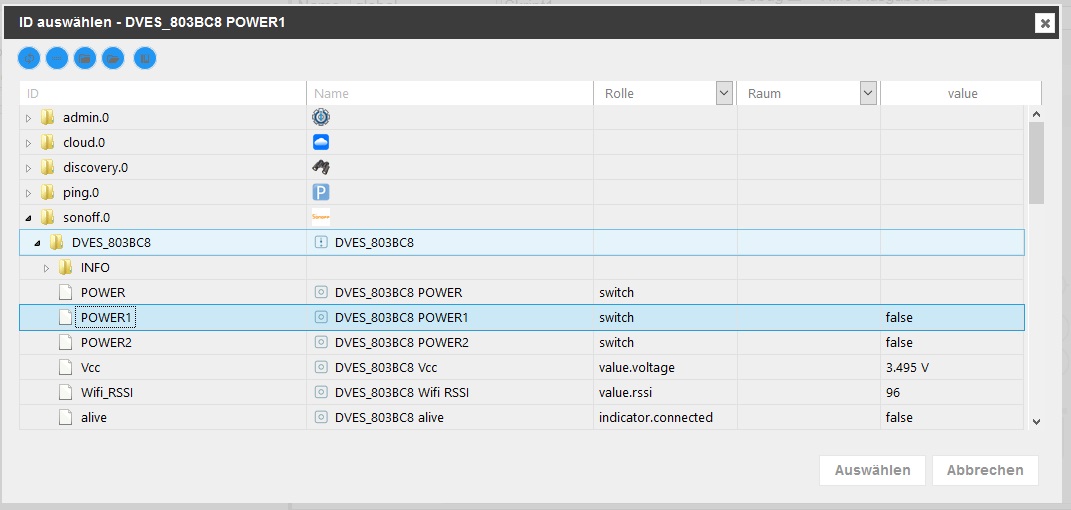Open the Raum filter dropdown
This screenshot has height=510, width=1071.
click(x=868, y=93)
